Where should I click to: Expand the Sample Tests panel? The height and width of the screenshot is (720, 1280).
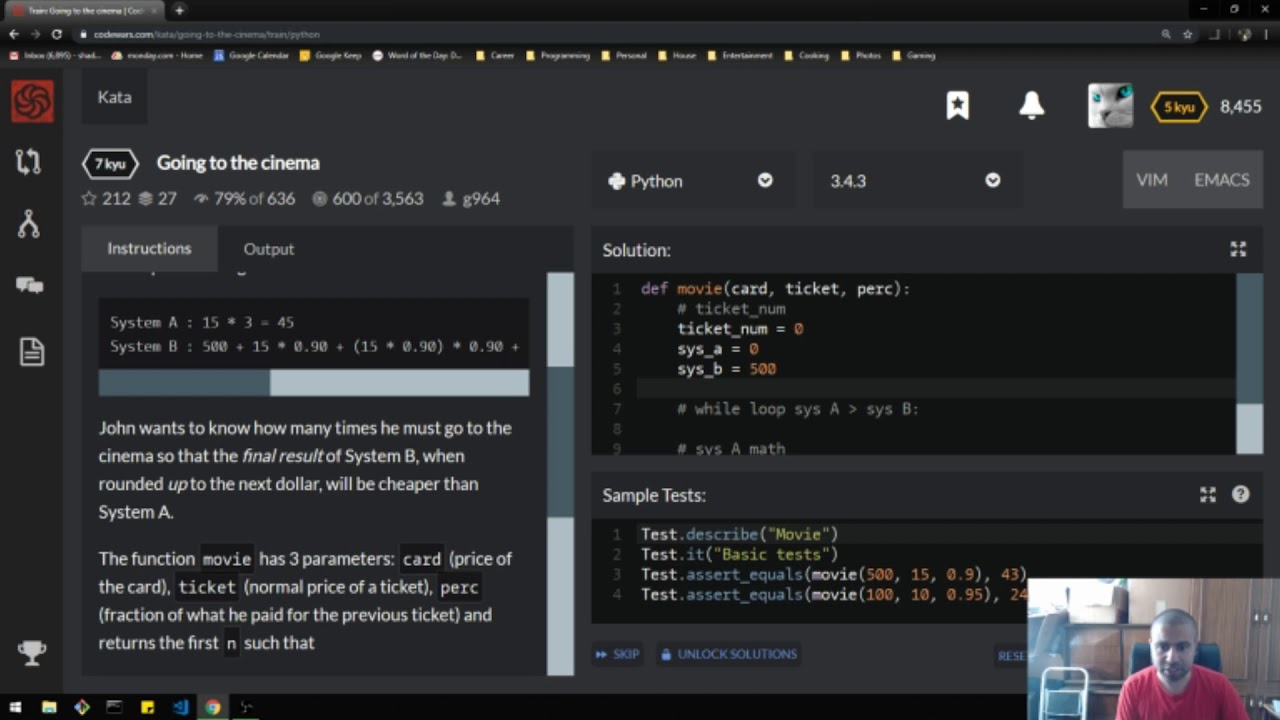1208,495
